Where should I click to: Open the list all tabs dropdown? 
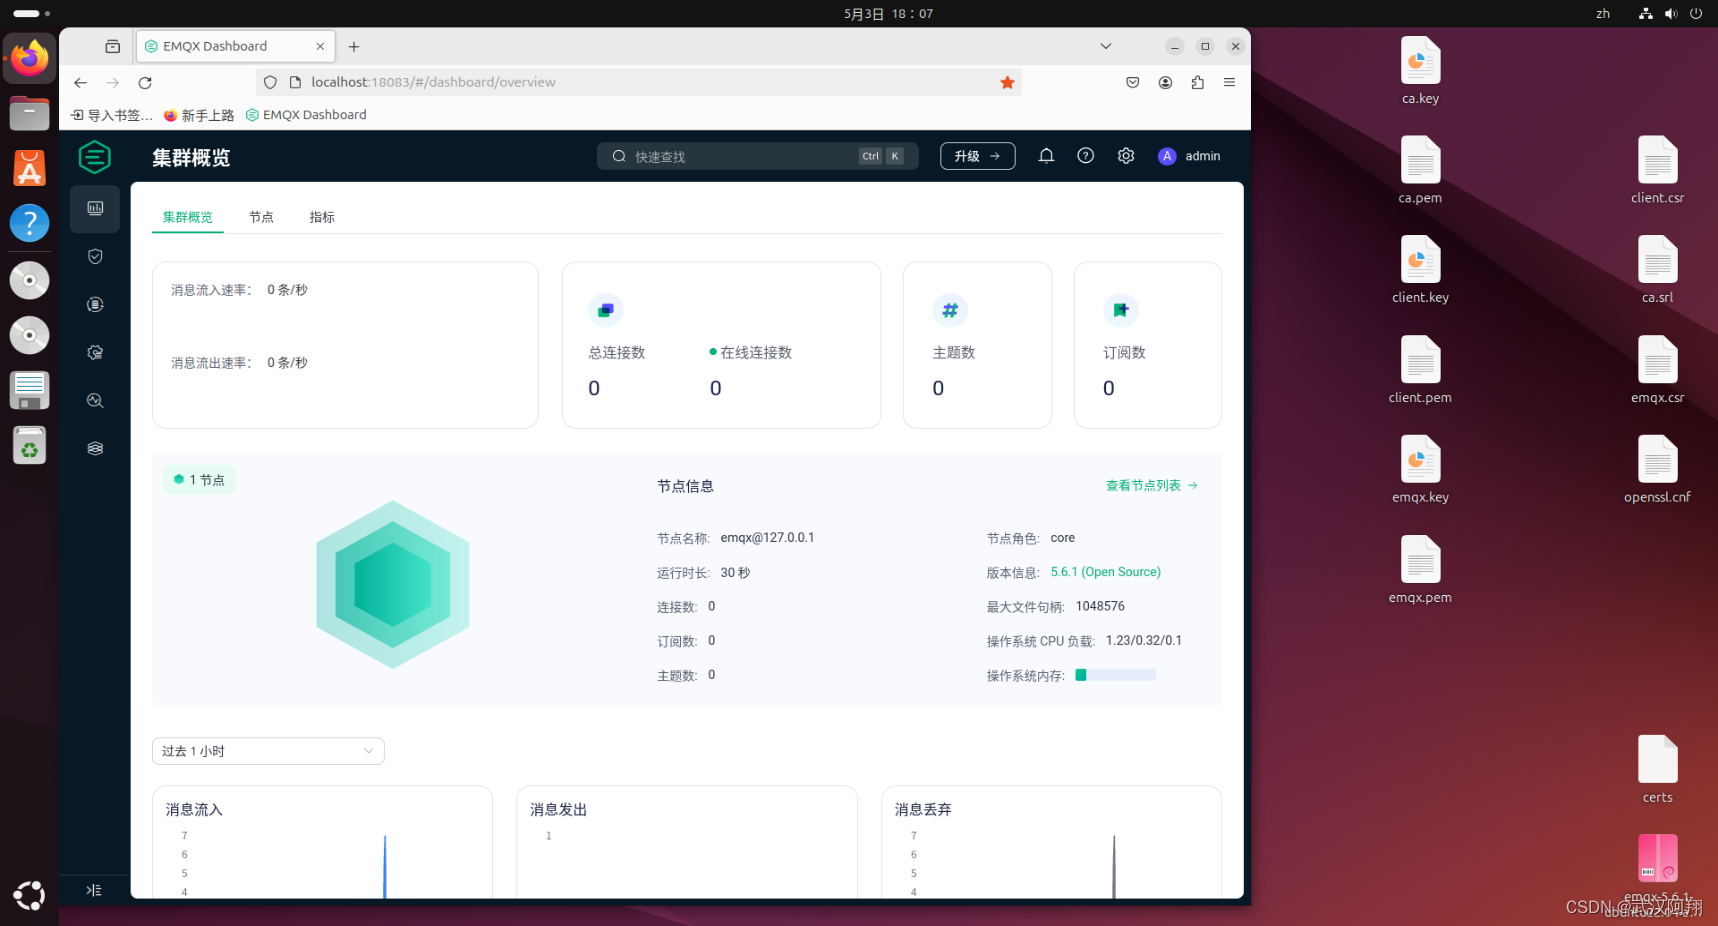point(1105,46)
